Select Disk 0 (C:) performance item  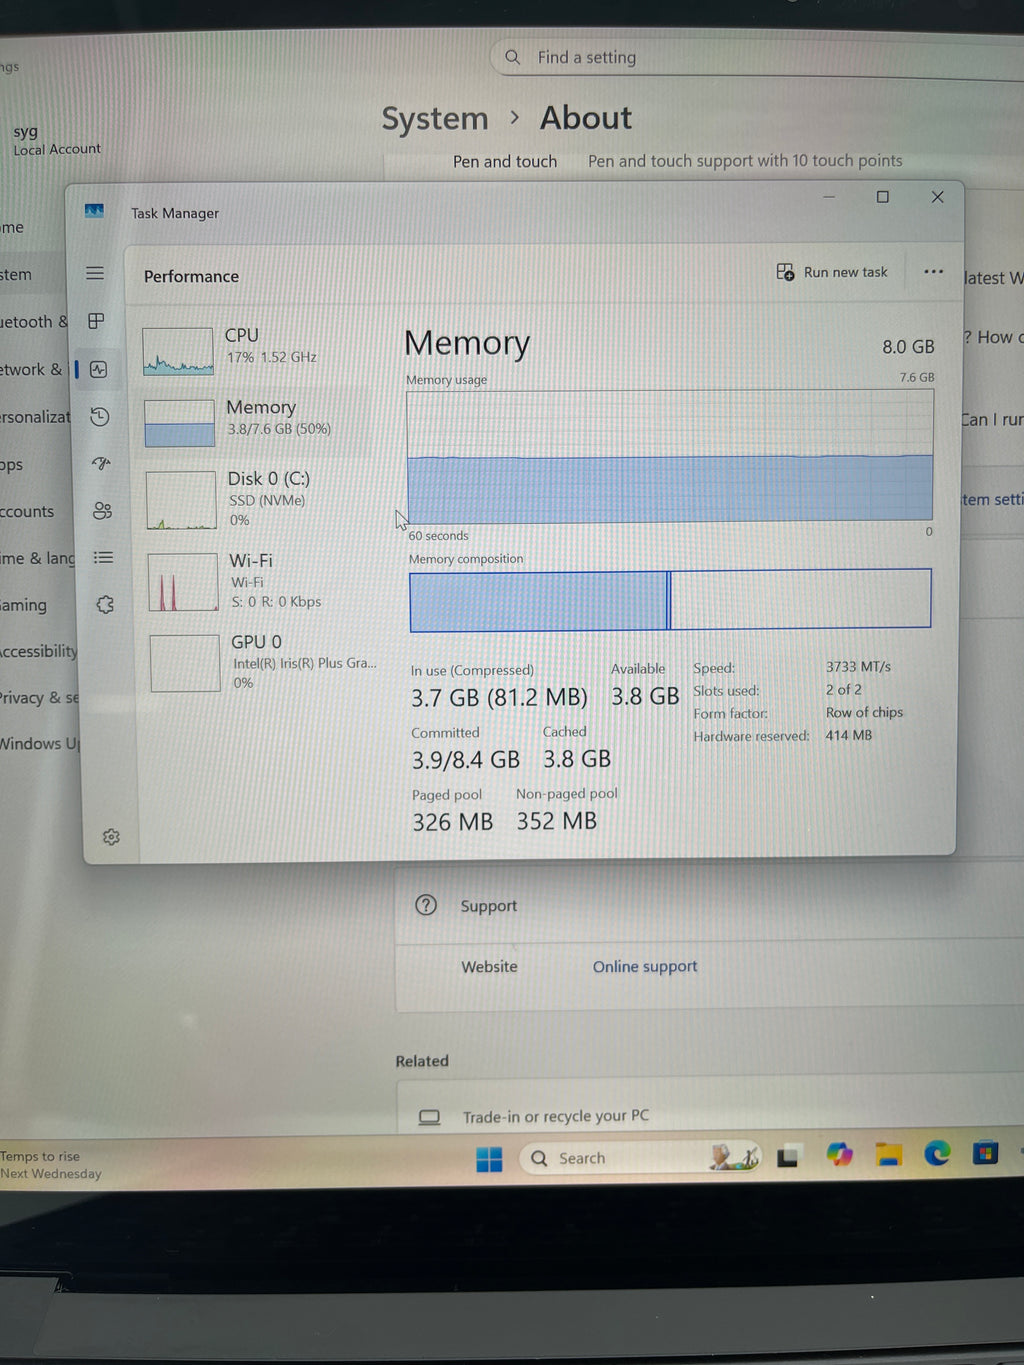[x=258, y=498]
